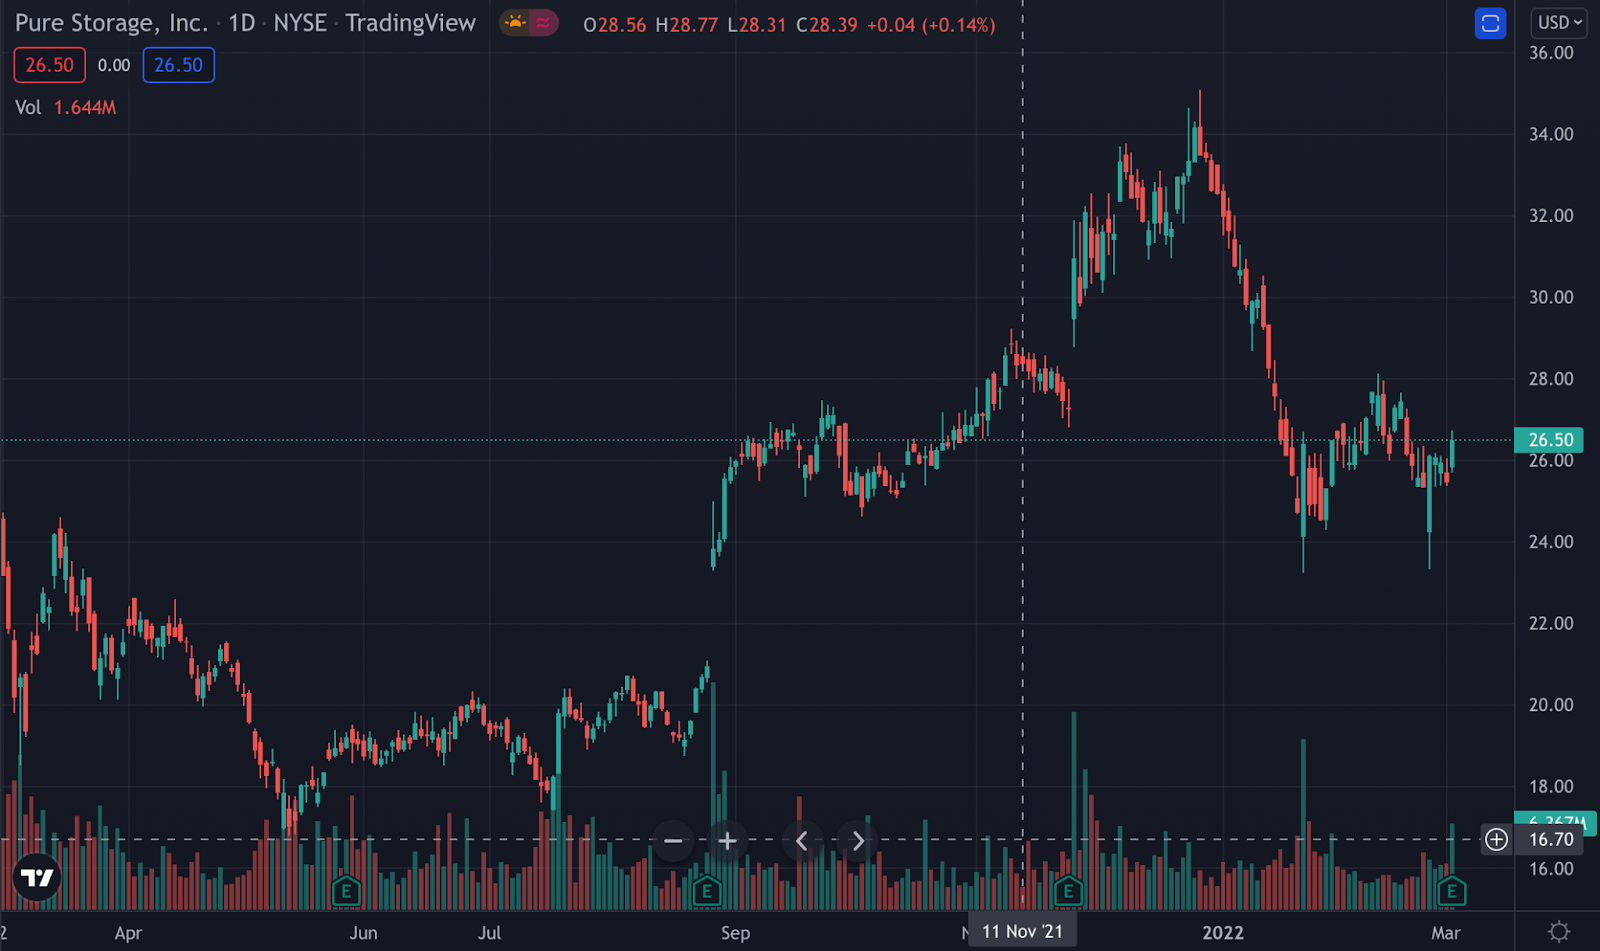Screen dimensions: 1600x951
Task: Click the 32.00 price scale label
Action: click(x=1551, y=216)
